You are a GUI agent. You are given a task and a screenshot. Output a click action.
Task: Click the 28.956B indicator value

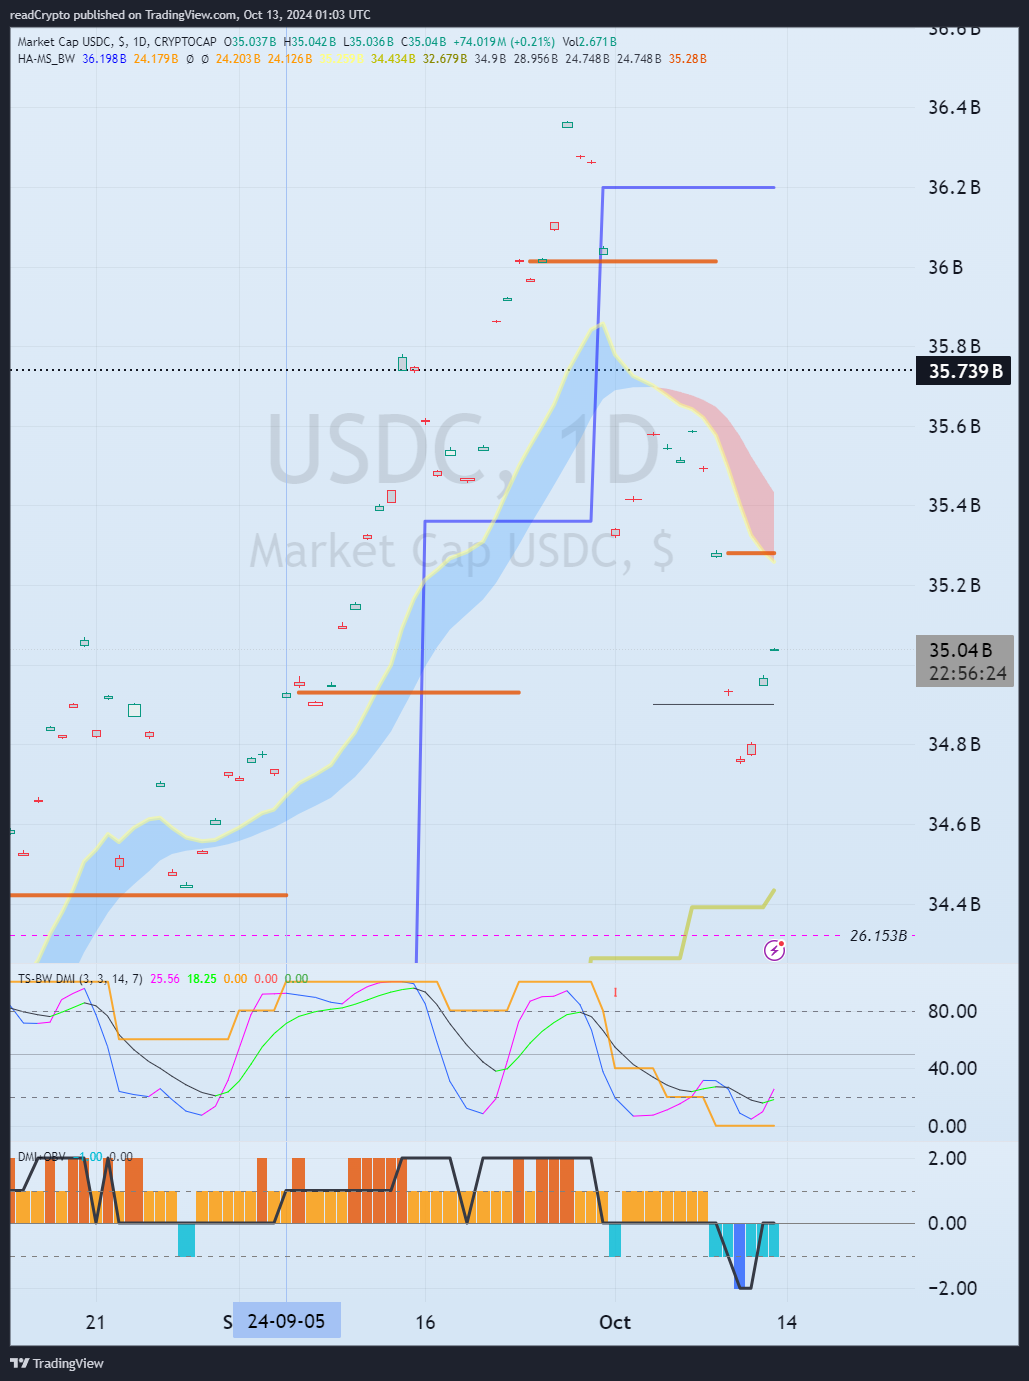click(536, 59)
